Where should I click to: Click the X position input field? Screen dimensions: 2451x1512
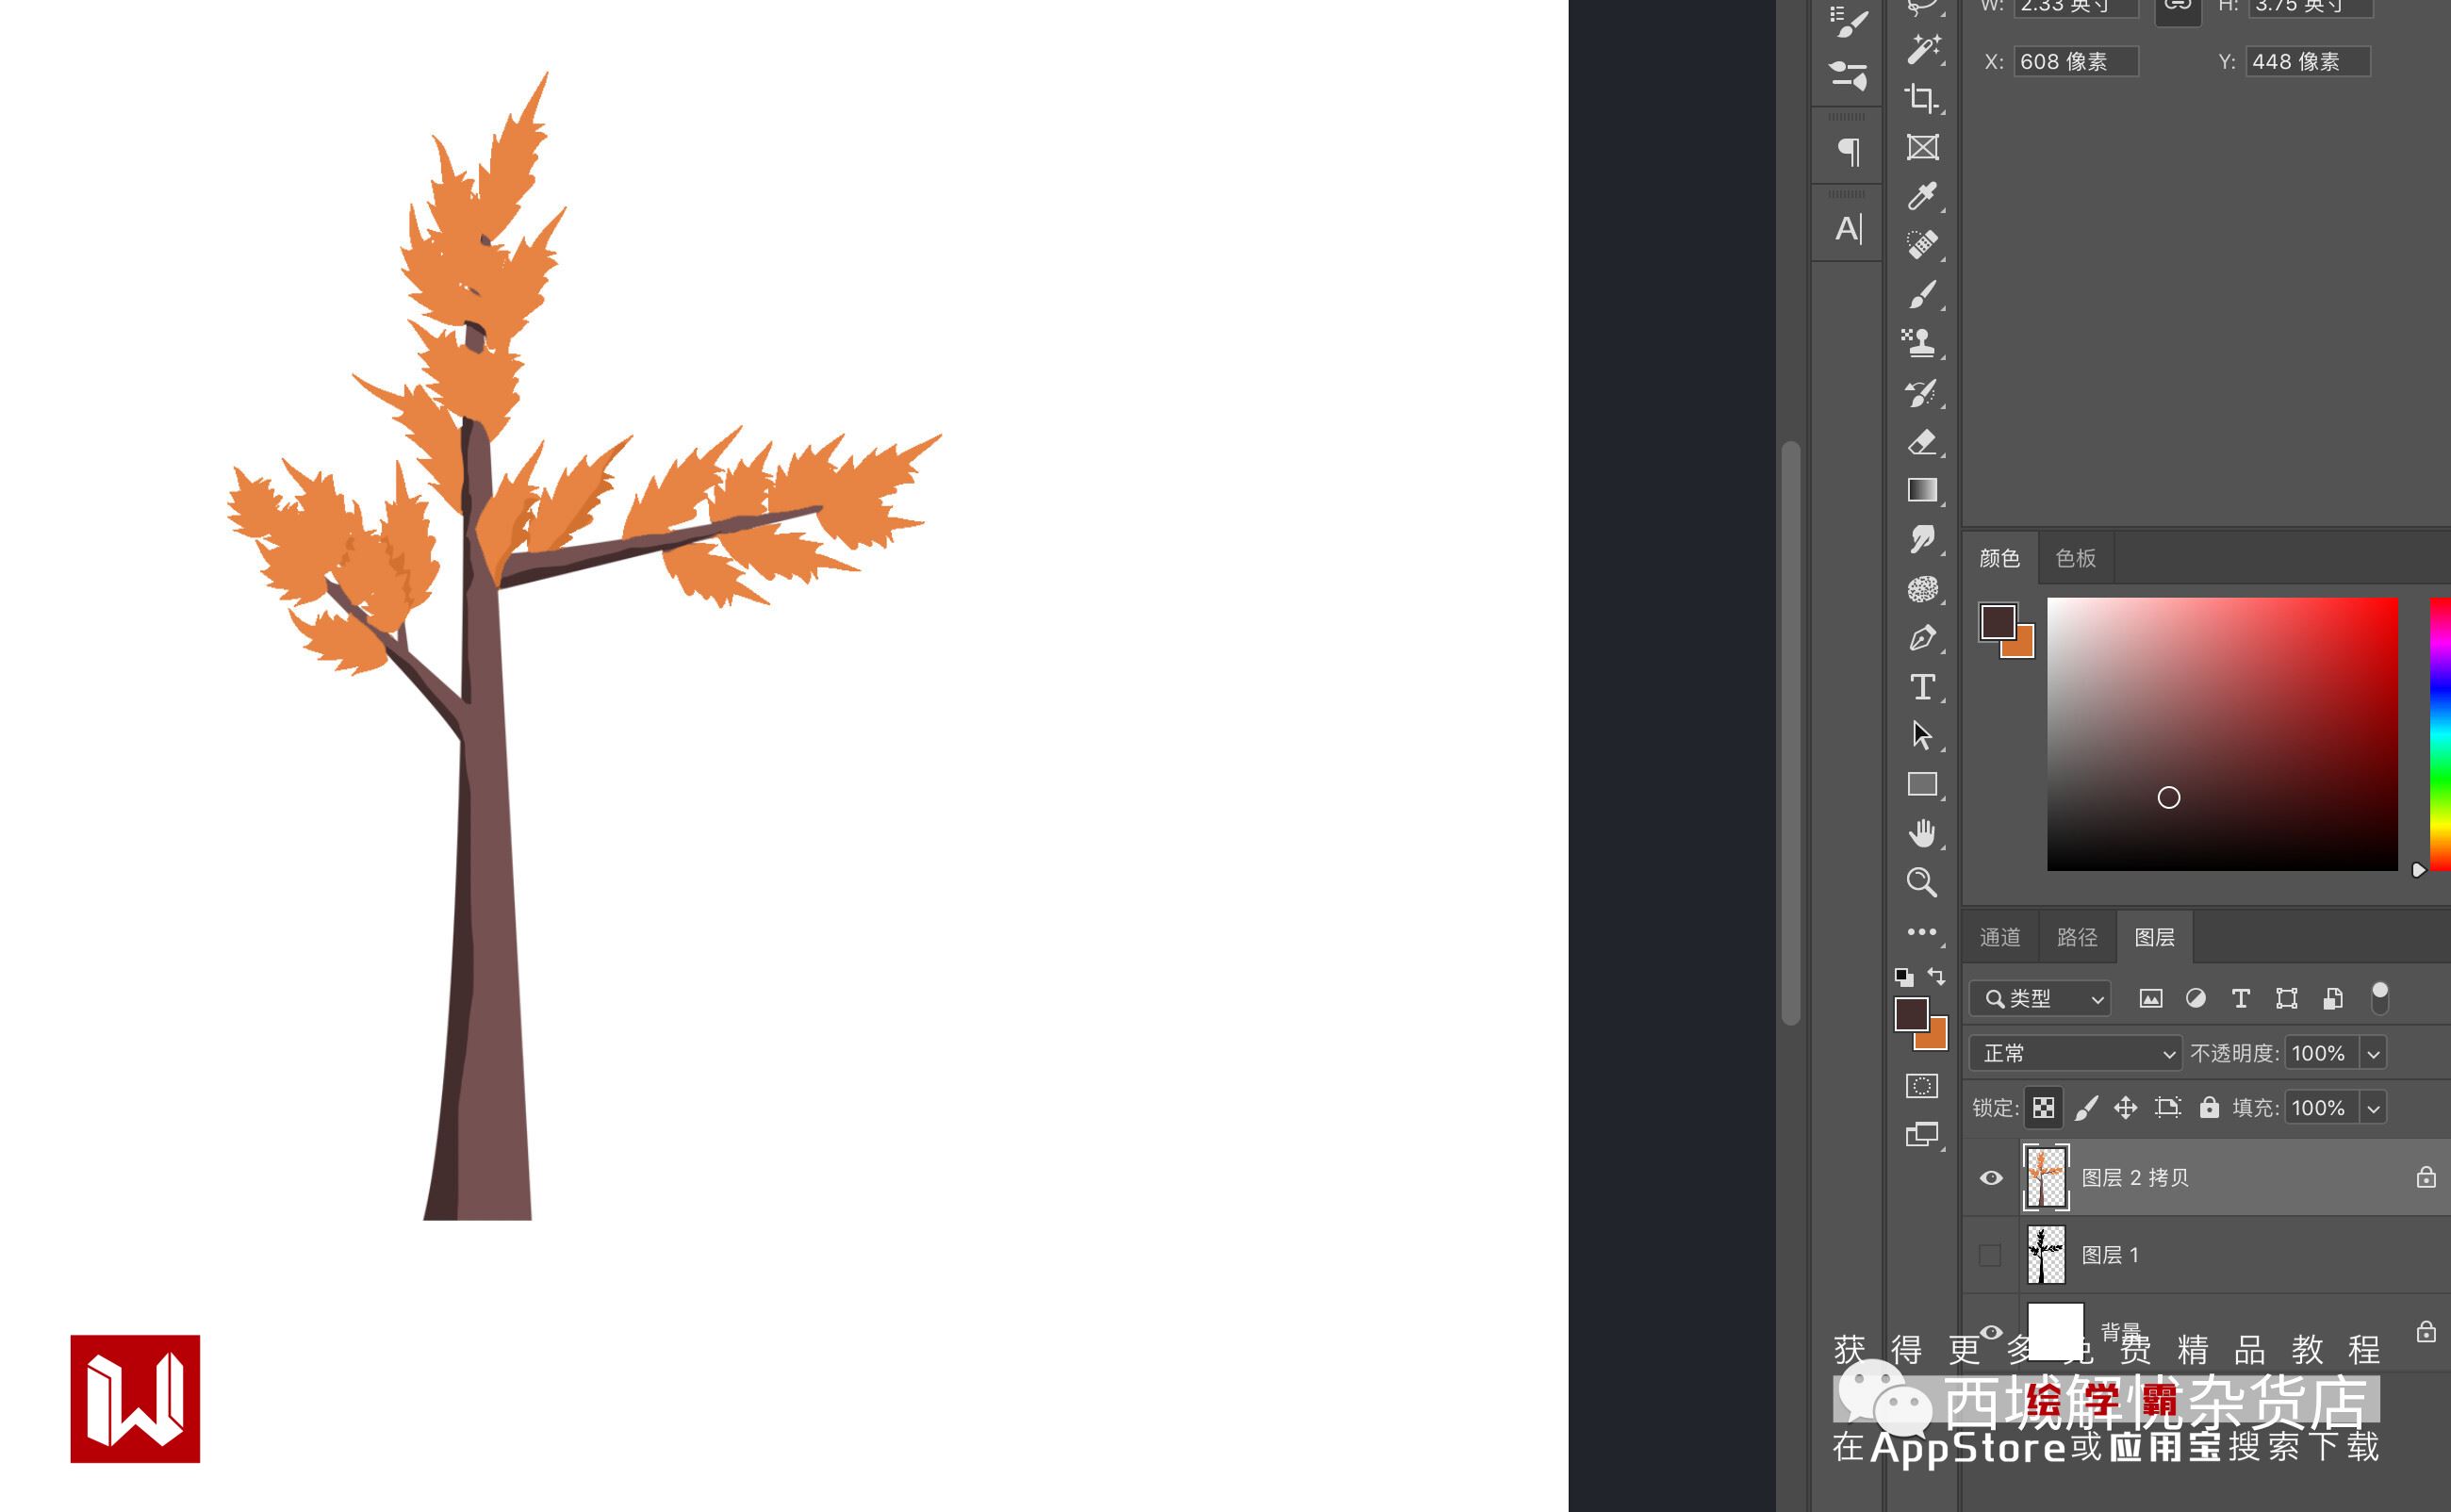pos(2074,62)
